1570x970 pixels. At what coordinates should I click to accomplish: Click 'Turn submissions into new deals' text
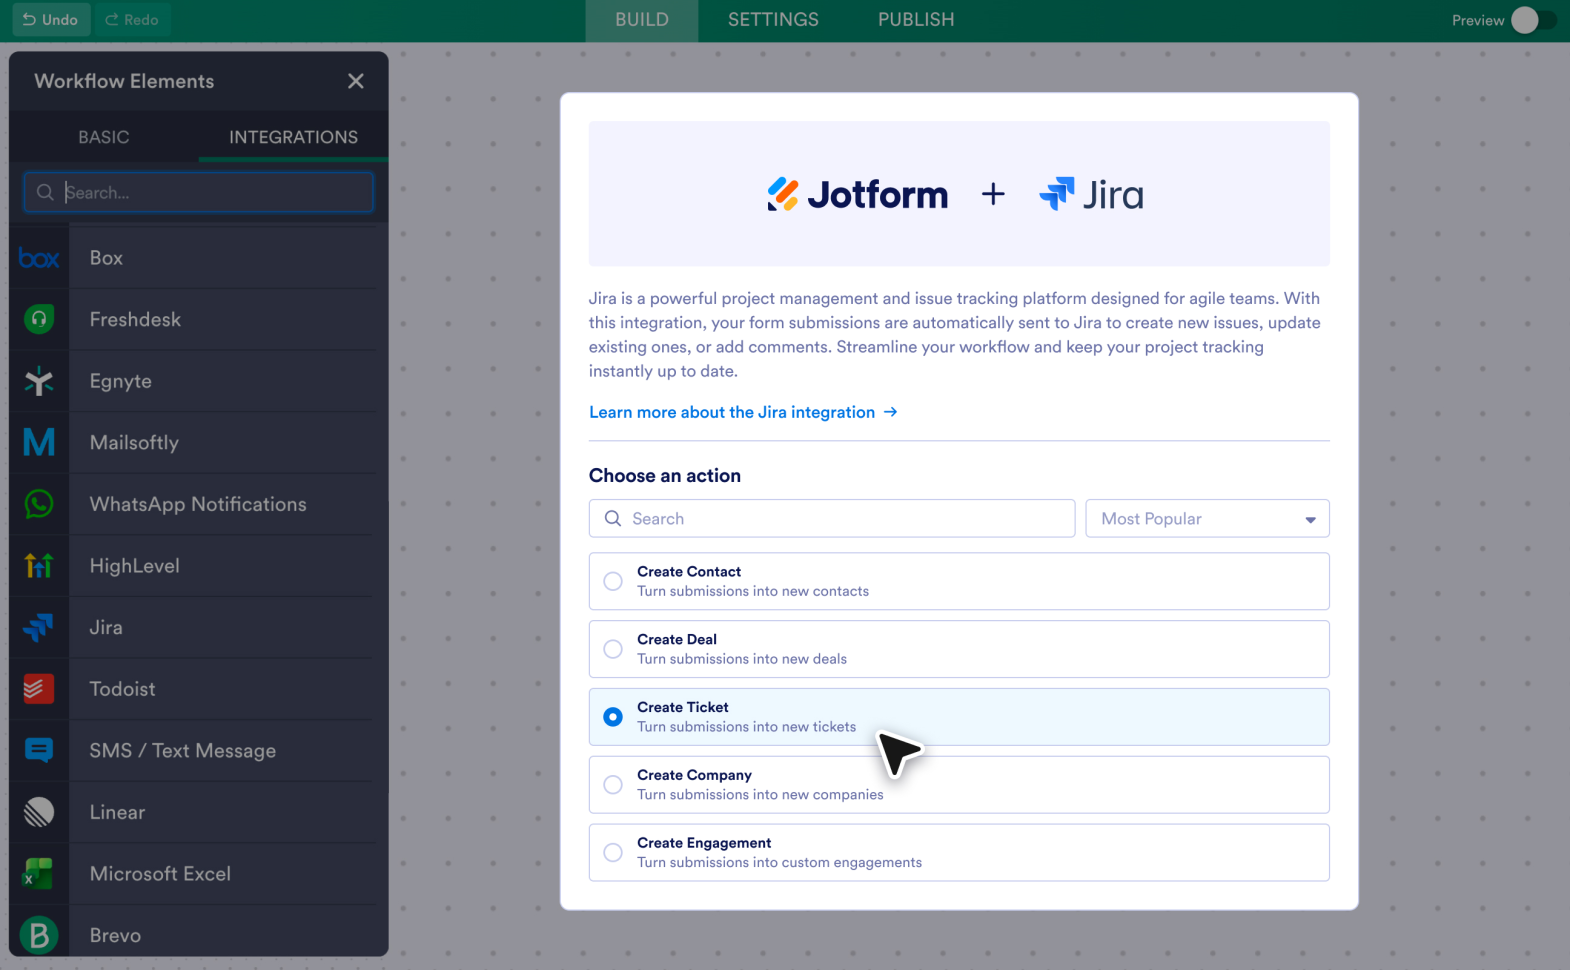pos(742,659)
